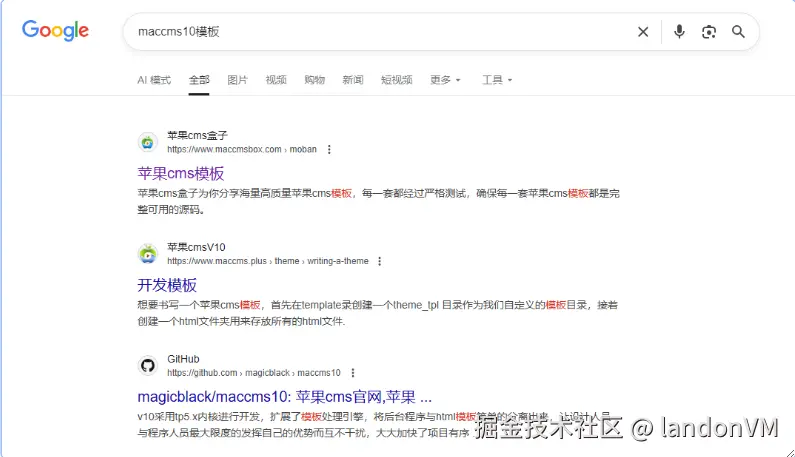Switch to AI 模式 tab
This screenshot has width=795, height=457.
[x=154, y=80]
